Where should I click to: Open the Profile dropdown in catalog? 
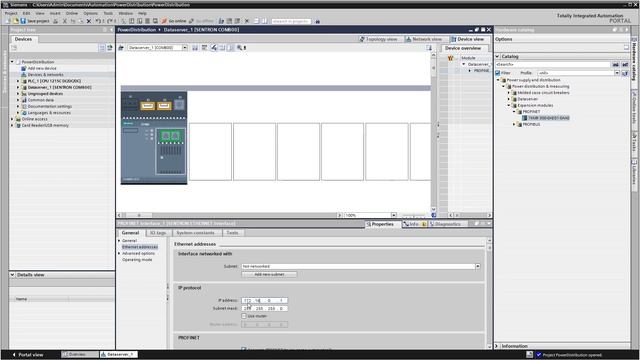pyautogui.click(x=617, y=73)
